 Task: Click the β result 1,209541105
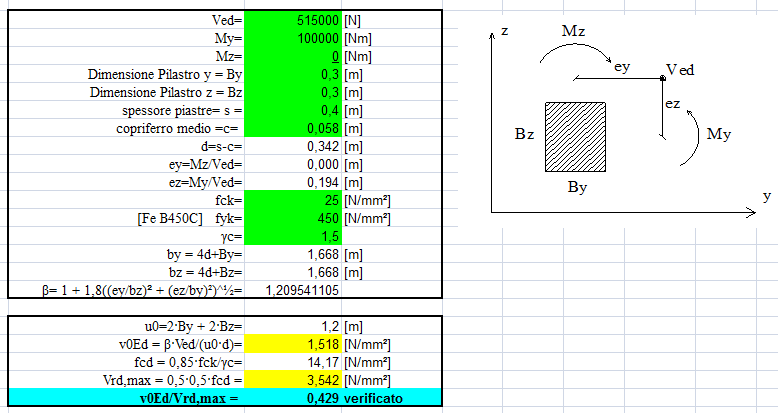pos(293,290)
